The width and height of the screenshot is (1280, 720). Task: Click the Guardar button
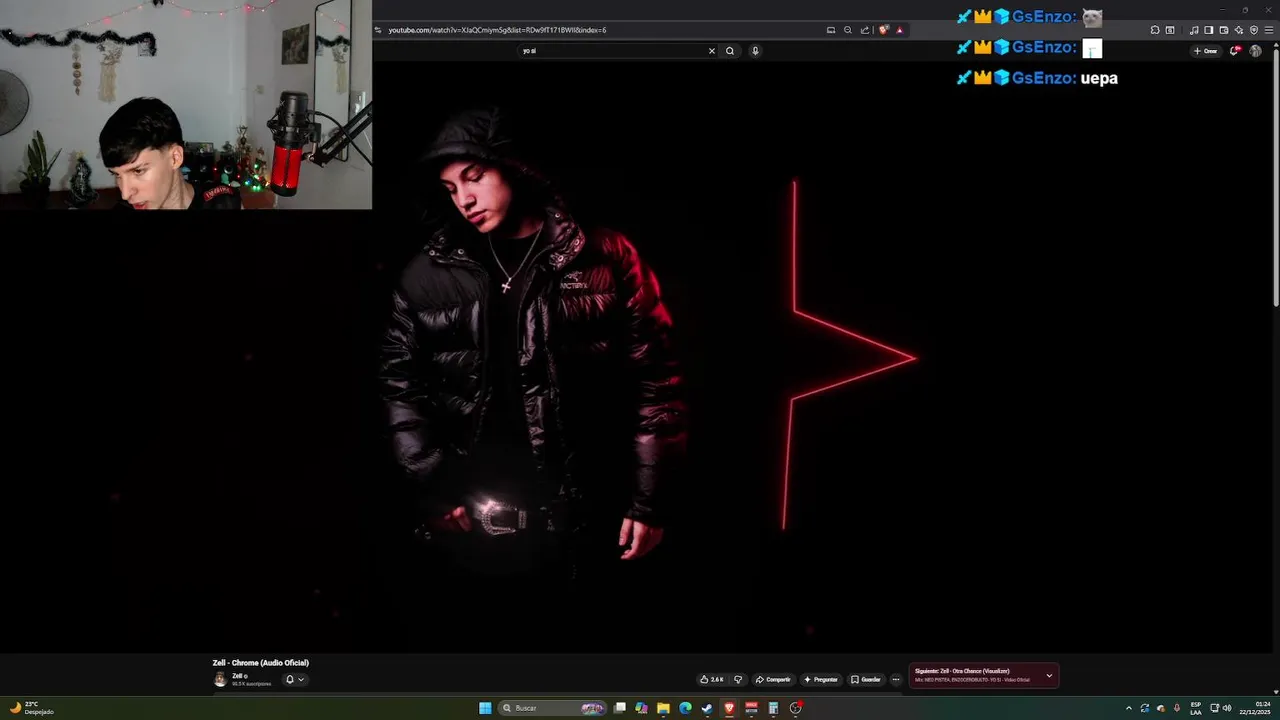[866, 679]
